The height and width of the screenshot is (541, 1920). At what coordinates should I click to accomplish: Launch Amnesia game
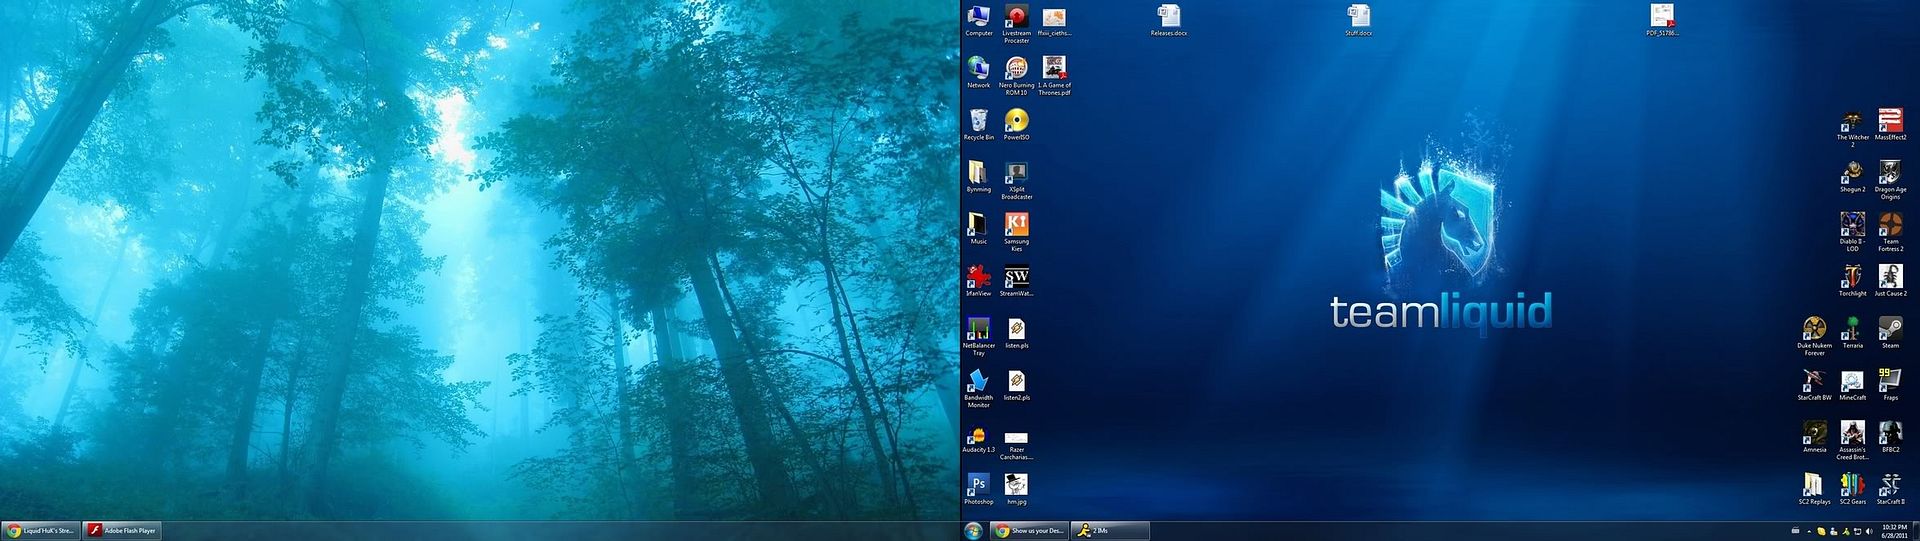(x=1814, y=437)
